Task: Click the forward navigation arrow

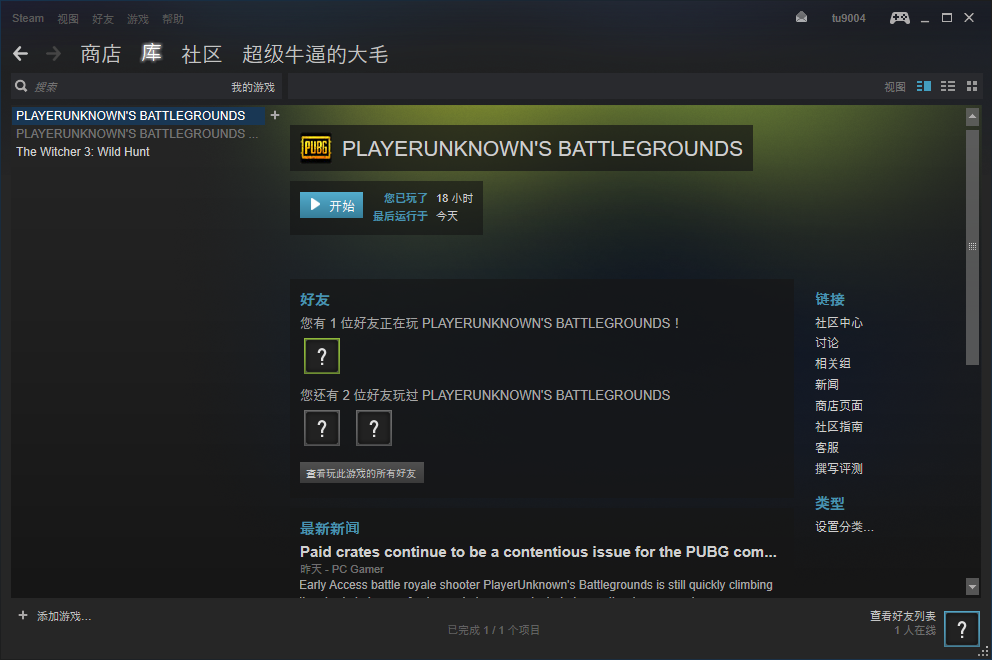Action: [x=54, y=54]
